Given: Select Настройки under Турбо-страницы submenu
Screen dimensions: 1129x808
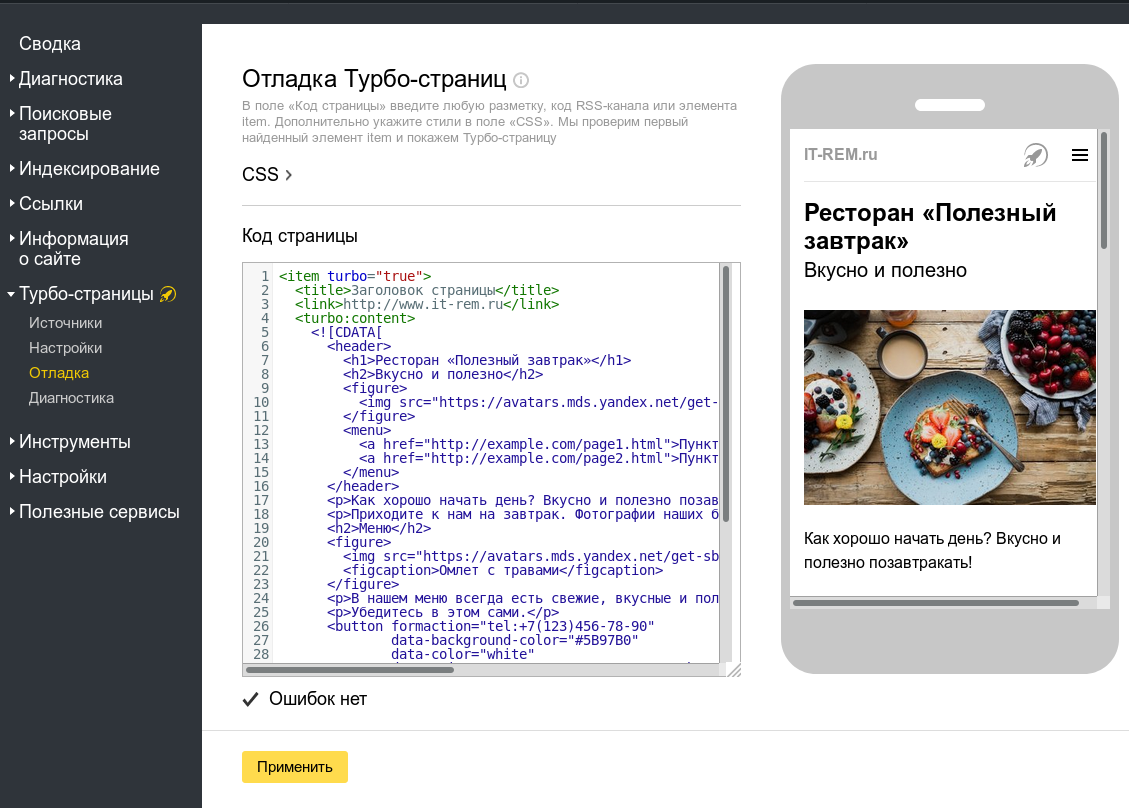Looking at the screenshot, I should point(65,348).
